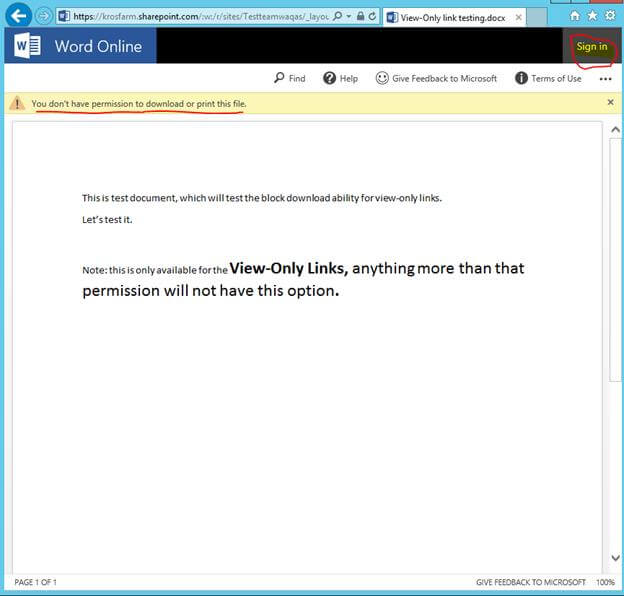Dismiss the permission warning bar
624x596 pixels.
[x=610, y=102]
